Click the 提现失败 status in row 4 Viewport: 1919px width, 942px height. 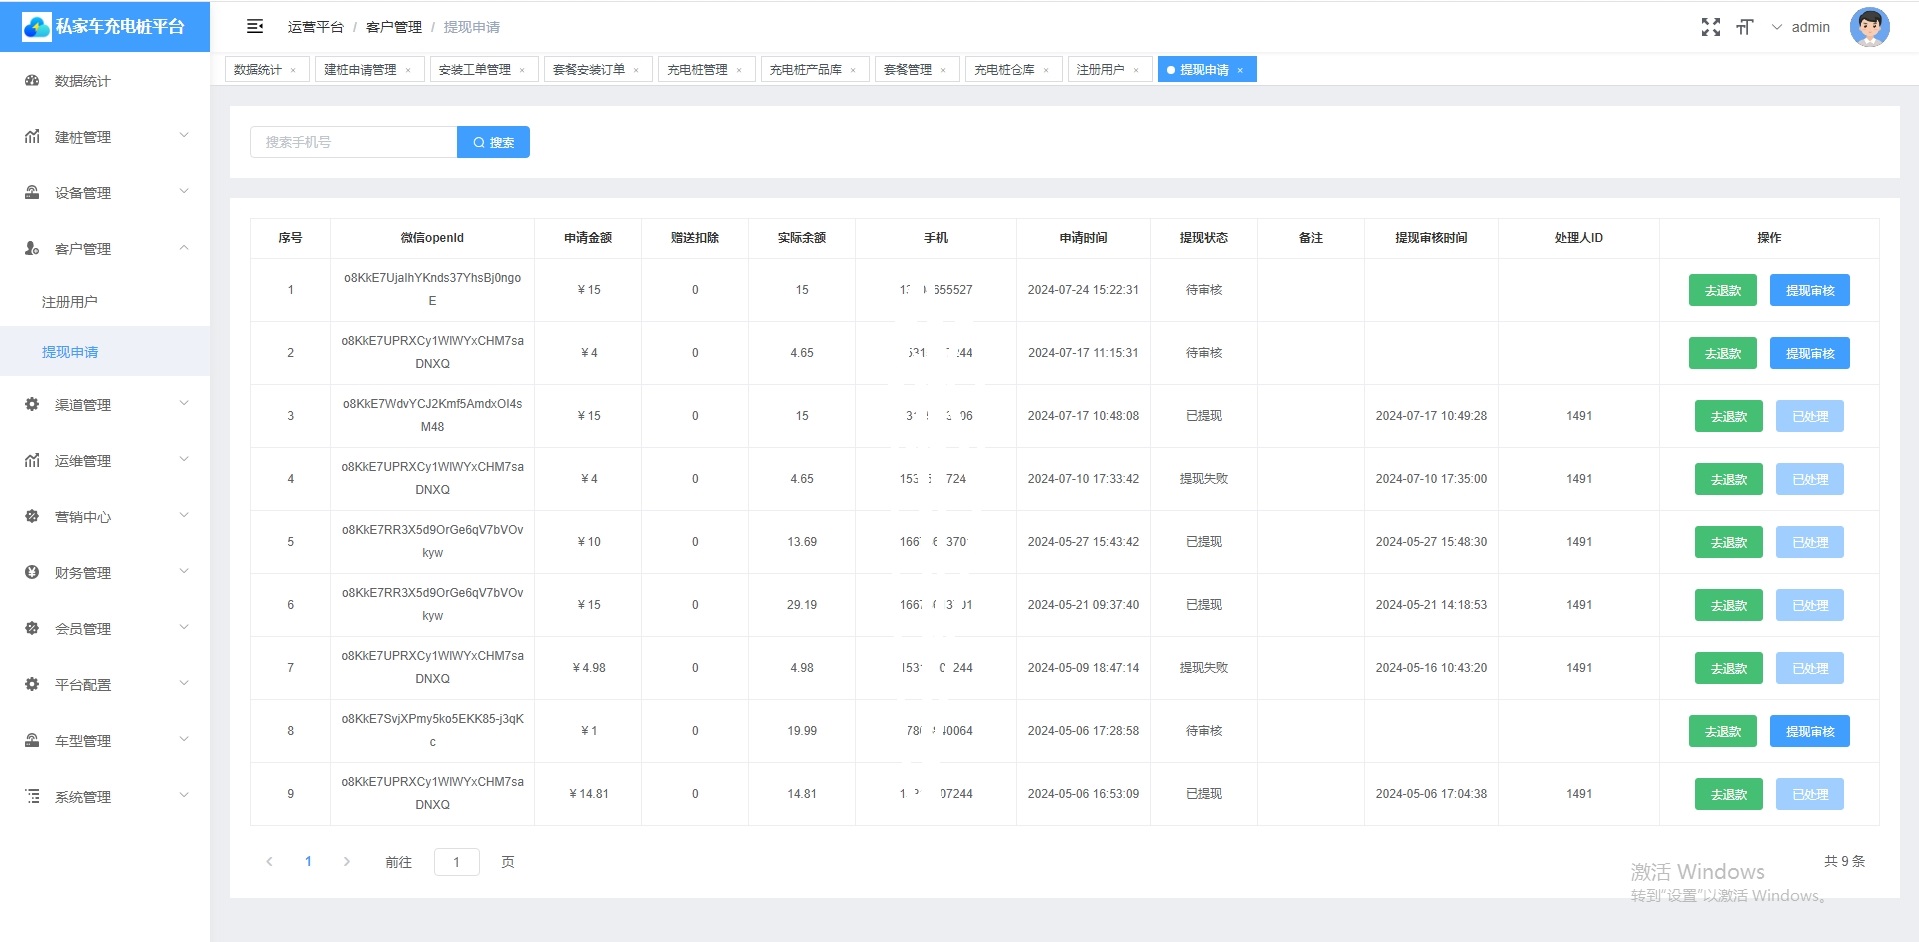(x=1204, y=479)
